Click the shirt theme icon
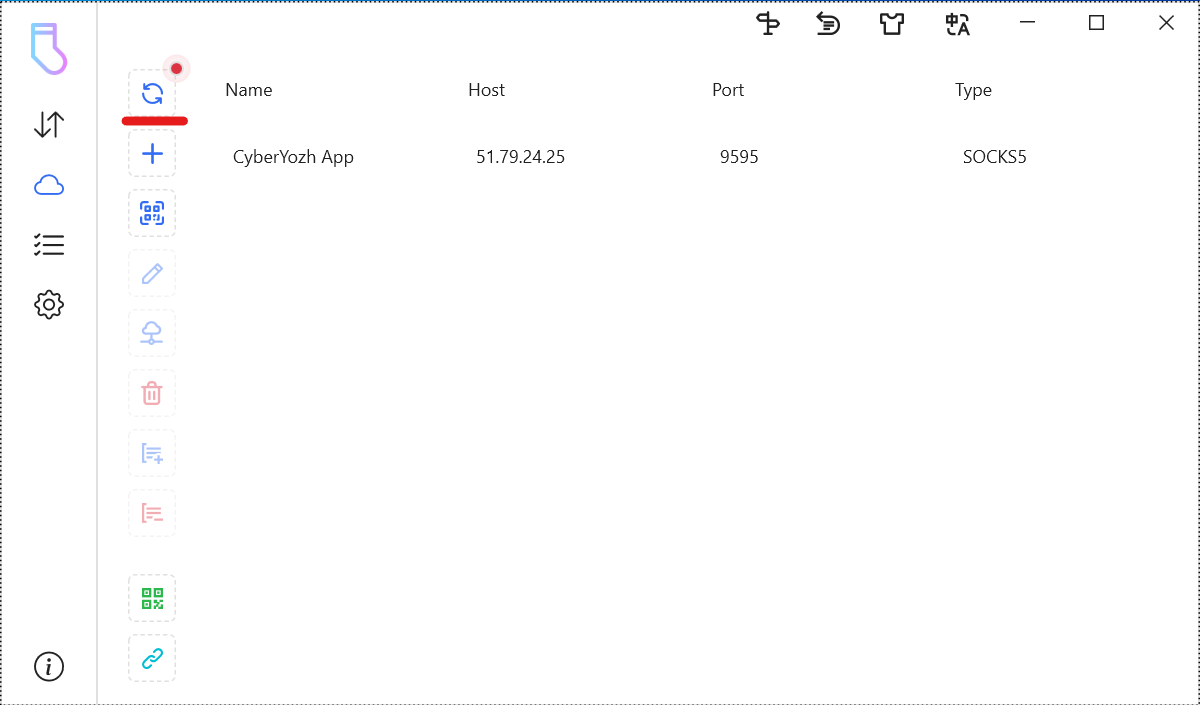The image size is (1200, 705). 891,24
